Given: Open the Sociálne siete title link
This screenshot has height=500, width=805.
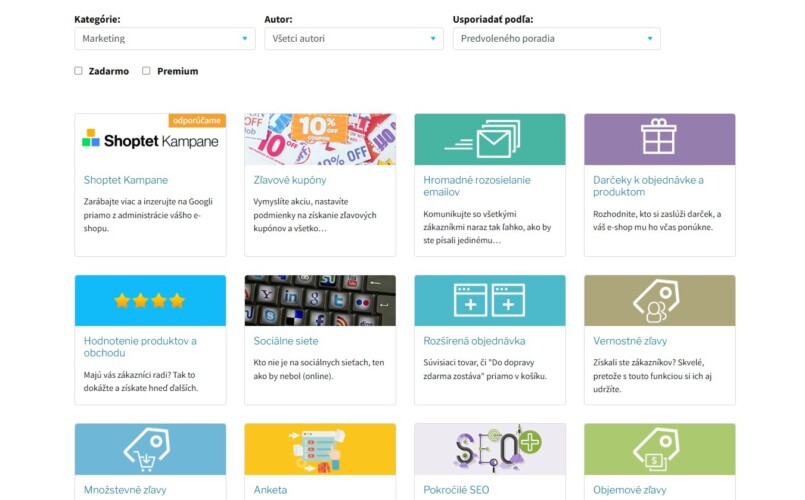Looking at the screenshot, I should [285, 341].
